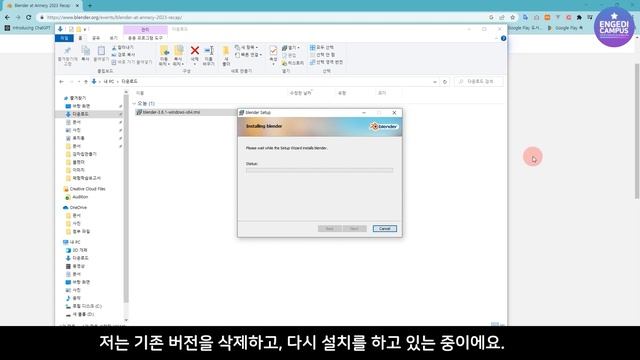Image resolution: width=640 pixels, height=360 pixels.
Task: Click Invert selection (선택 영역 반전) in ribbon
Action: (326, 62)
